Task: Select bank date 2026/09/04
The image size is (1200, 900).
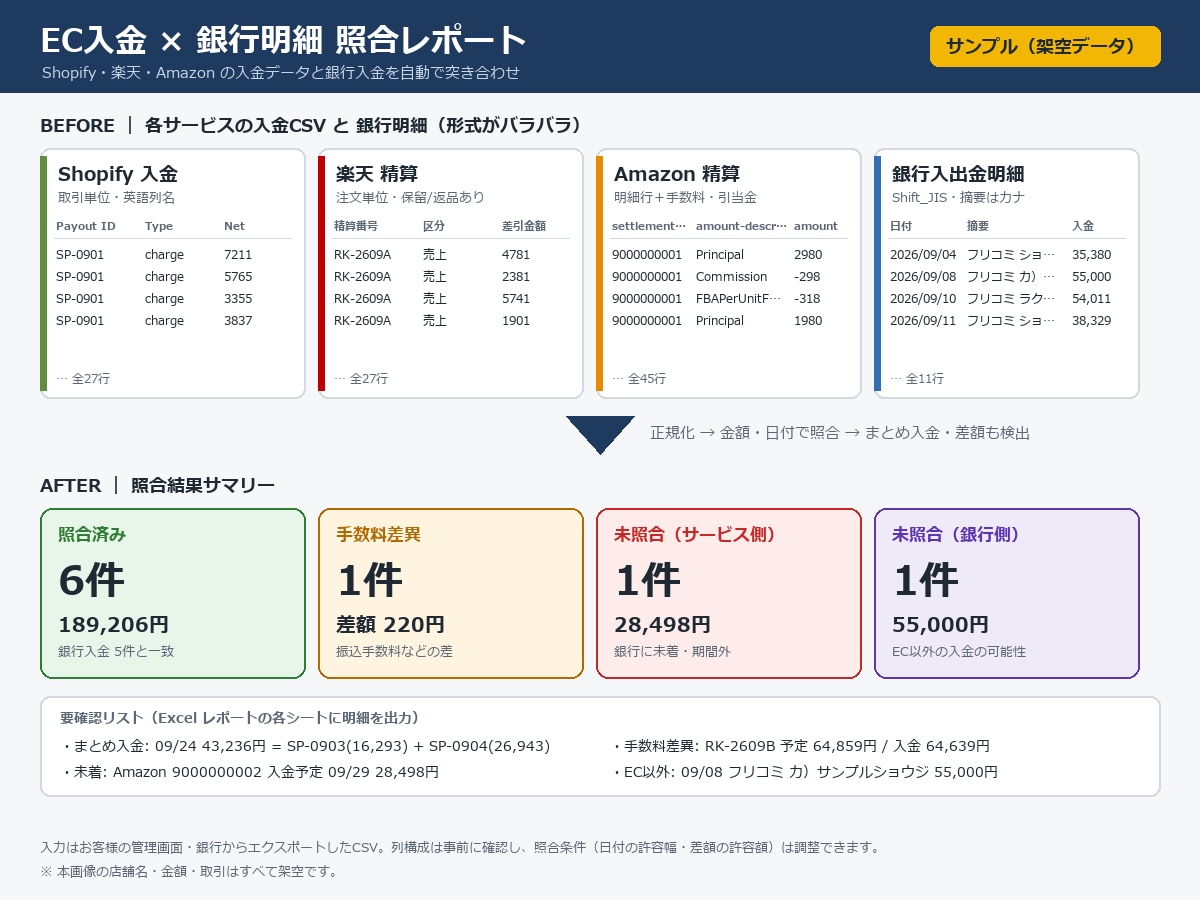Action: tap(923, 255)
